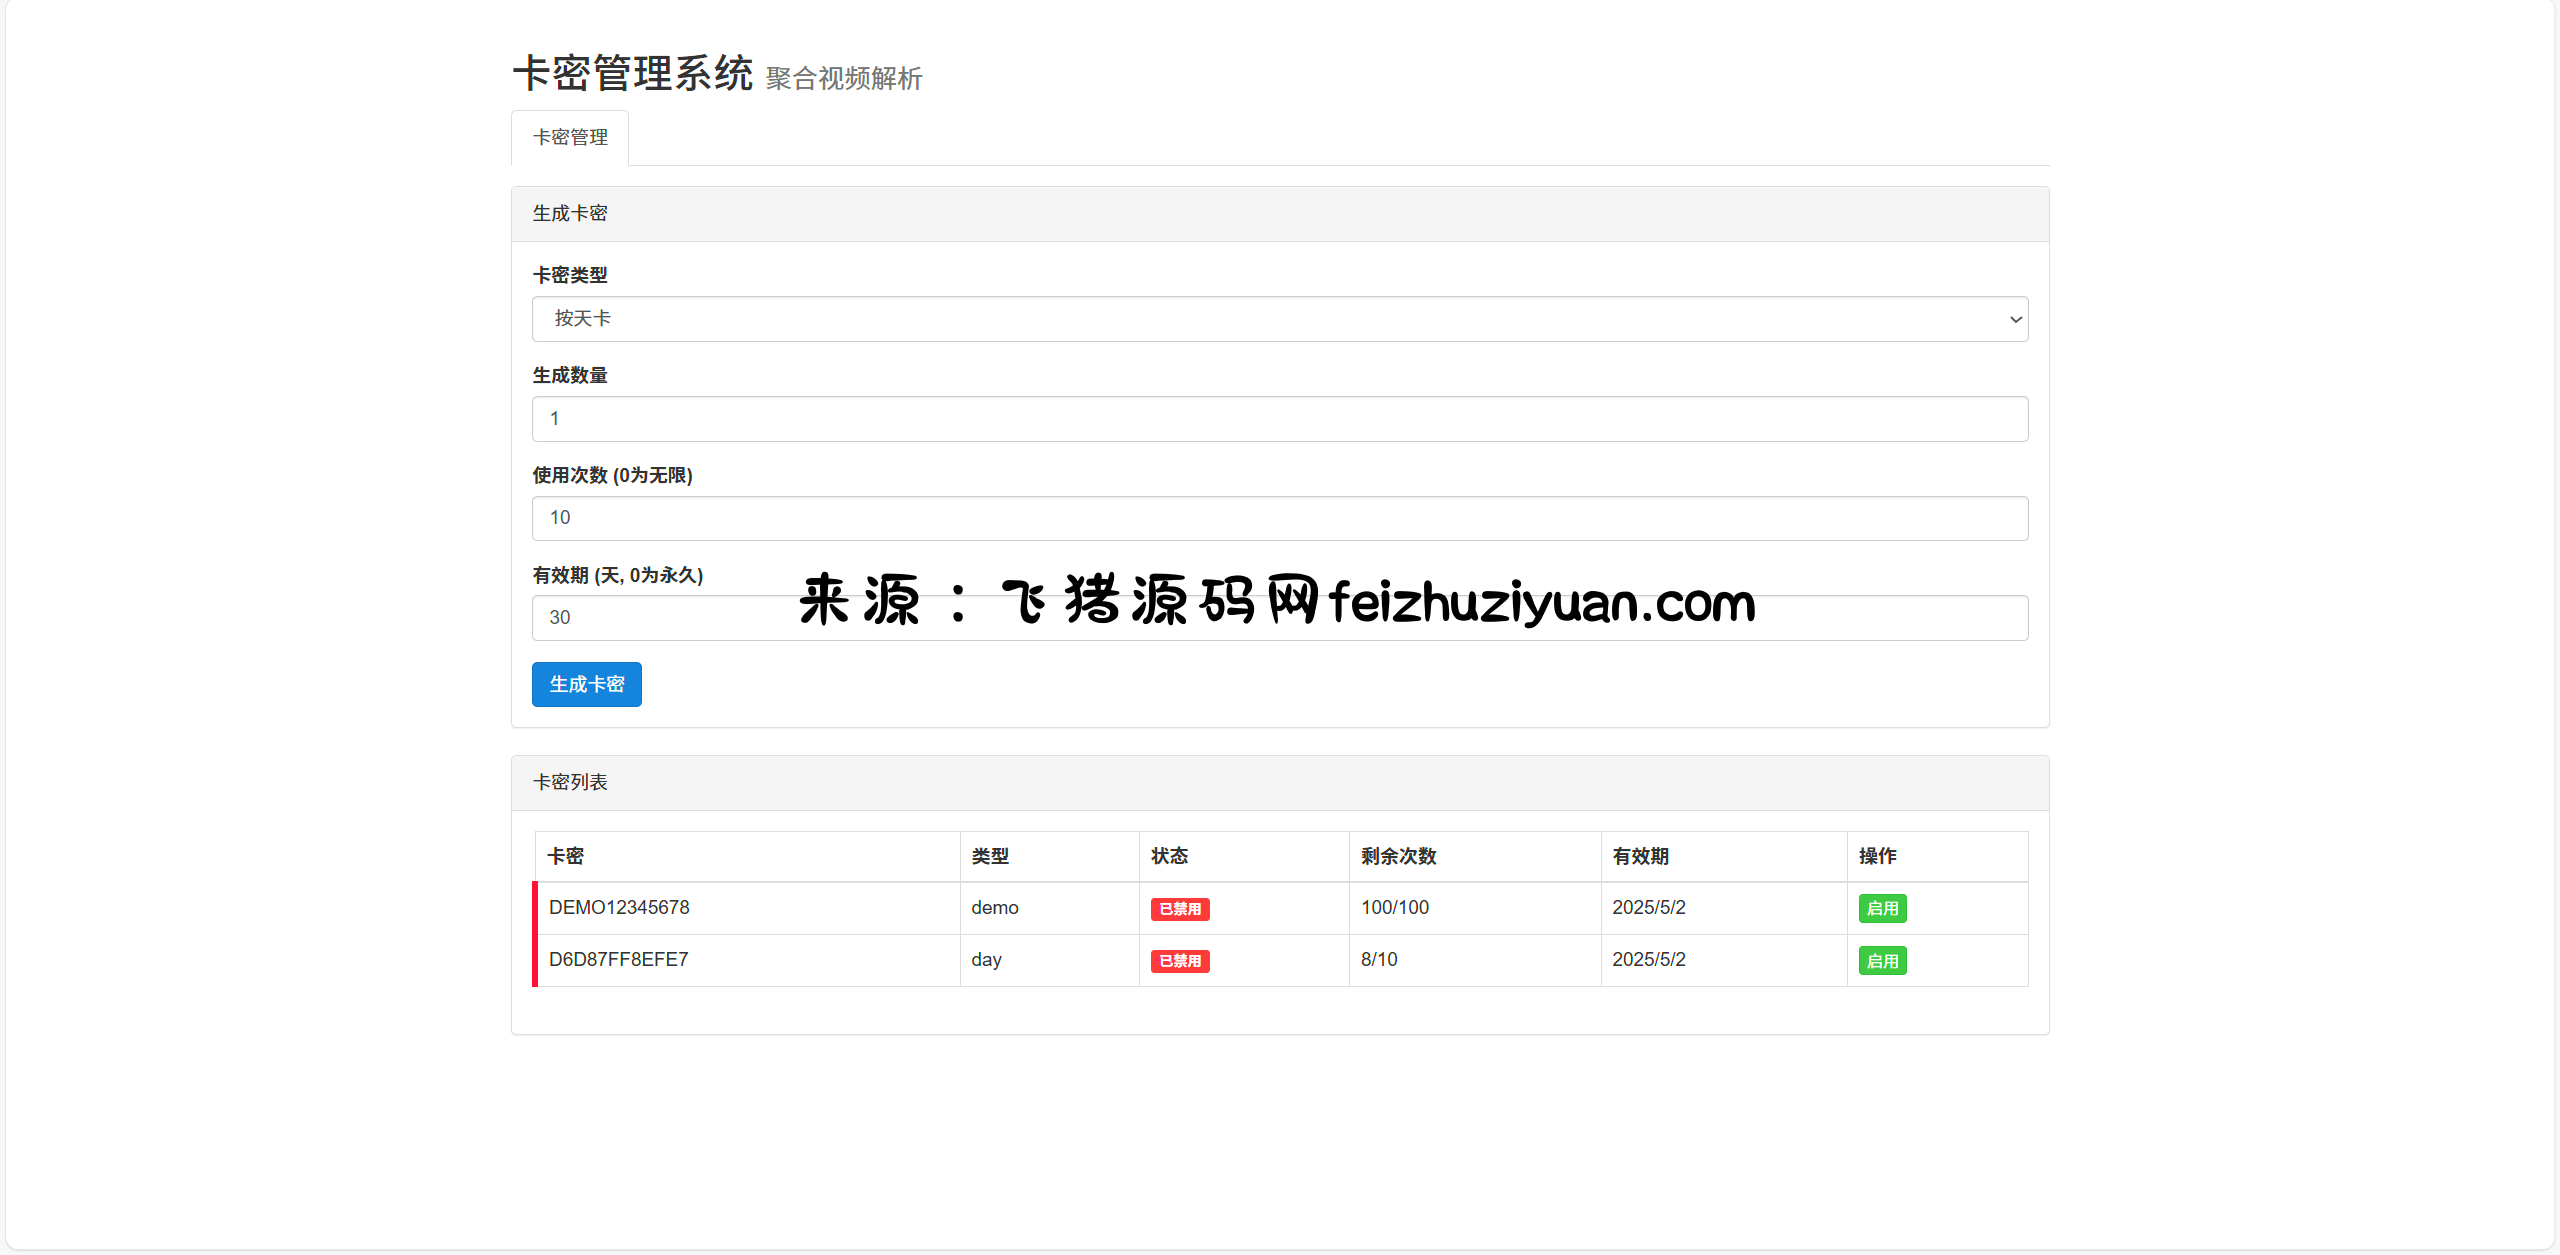
Task: Click the 卡密 column header
Action: point(566,856)
